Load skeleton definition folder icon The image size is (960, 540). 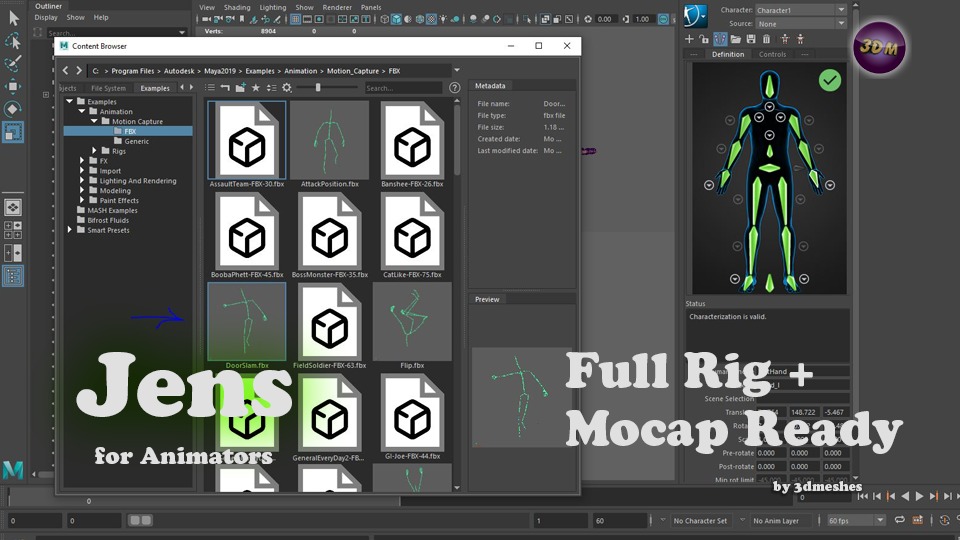[735, 39]
